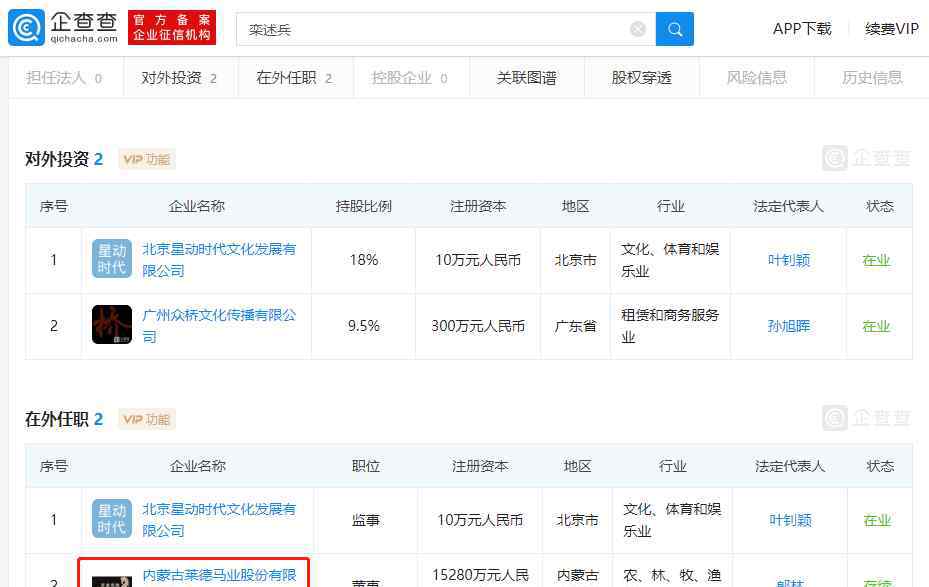Screen dimensions: 929x587
Task: Open the 星动时代 logo in 对外投资 table
Action: [112, 259]
